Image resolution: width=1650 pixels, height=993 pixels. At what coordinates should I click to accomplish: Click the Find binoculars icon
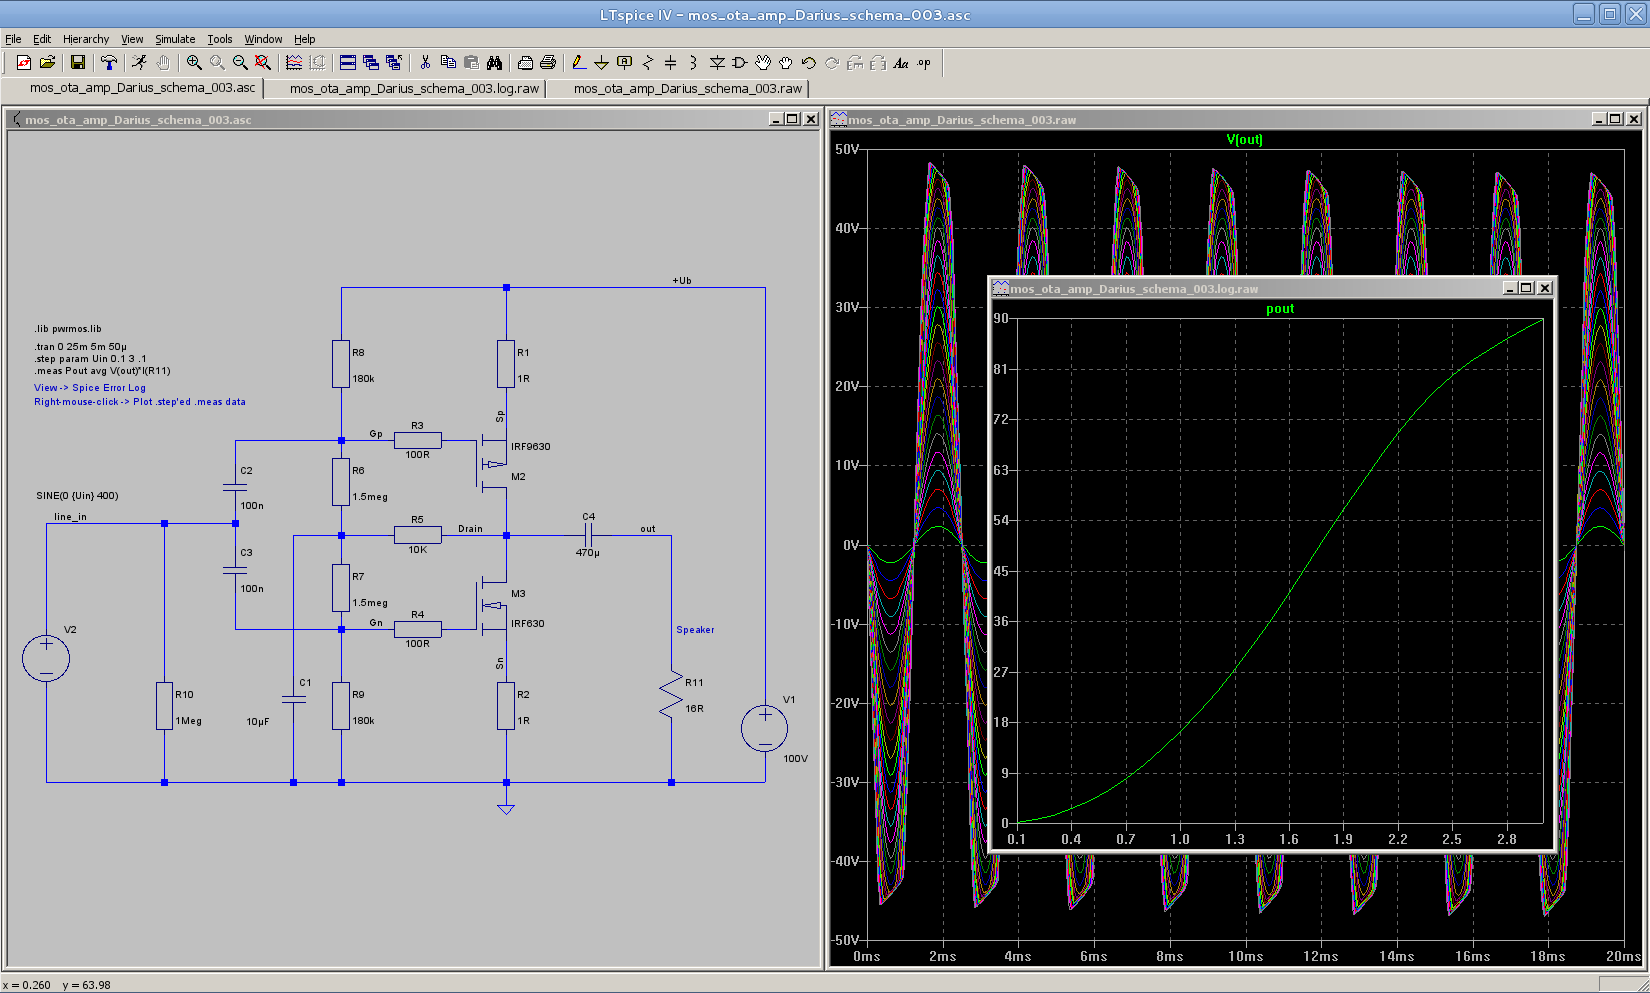point(494,63)
